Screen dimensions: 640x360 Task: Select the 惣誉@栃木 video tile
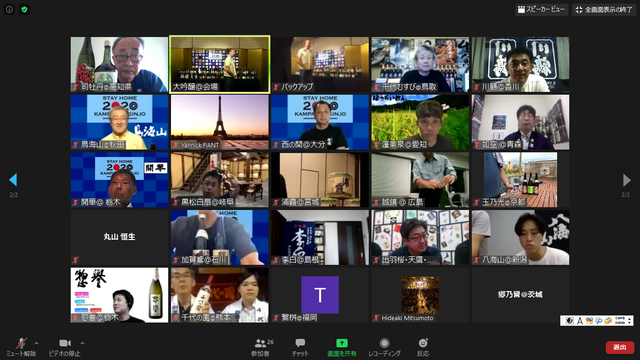point(119,295)
